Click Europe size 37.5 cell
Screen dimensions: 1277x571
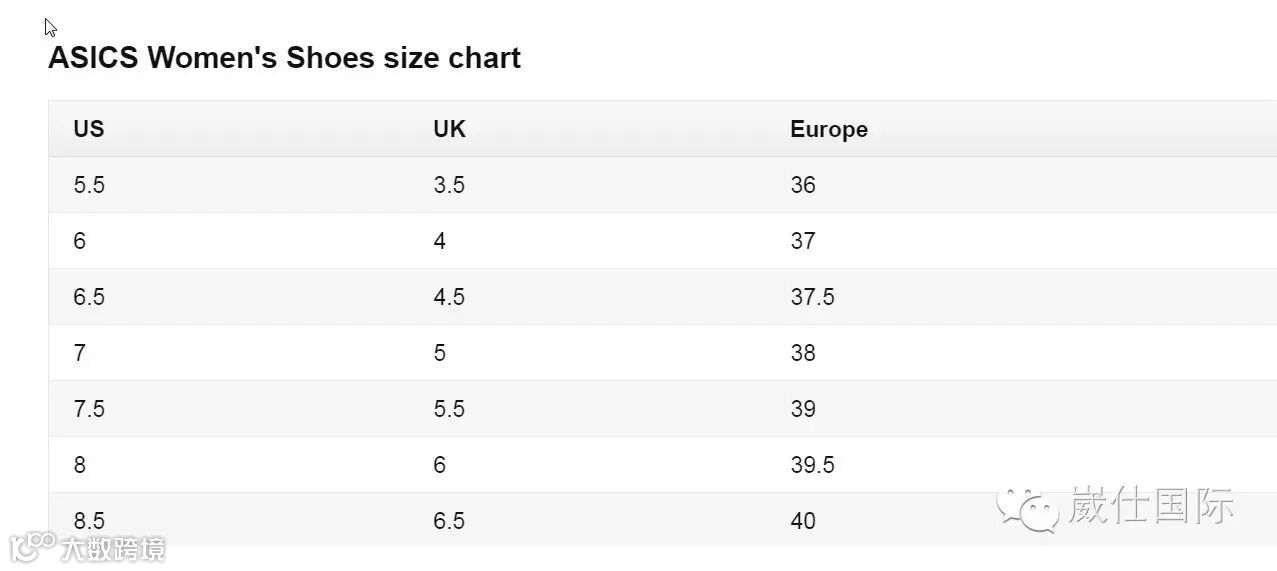[x=812, y=297]
